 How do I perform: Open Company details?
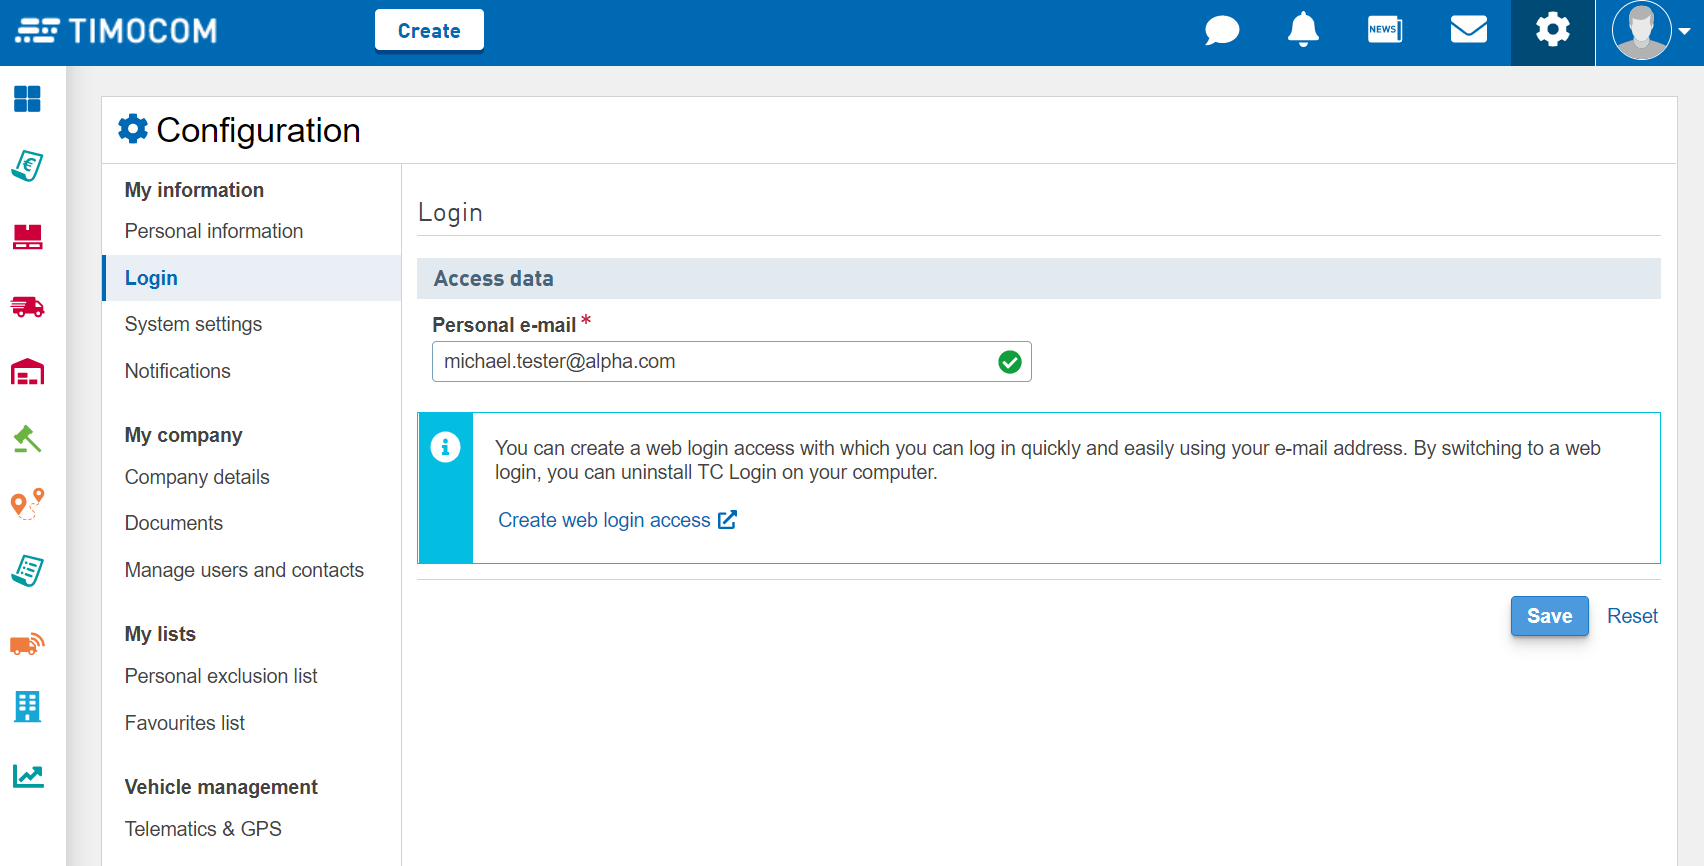[x=197, y=477]
